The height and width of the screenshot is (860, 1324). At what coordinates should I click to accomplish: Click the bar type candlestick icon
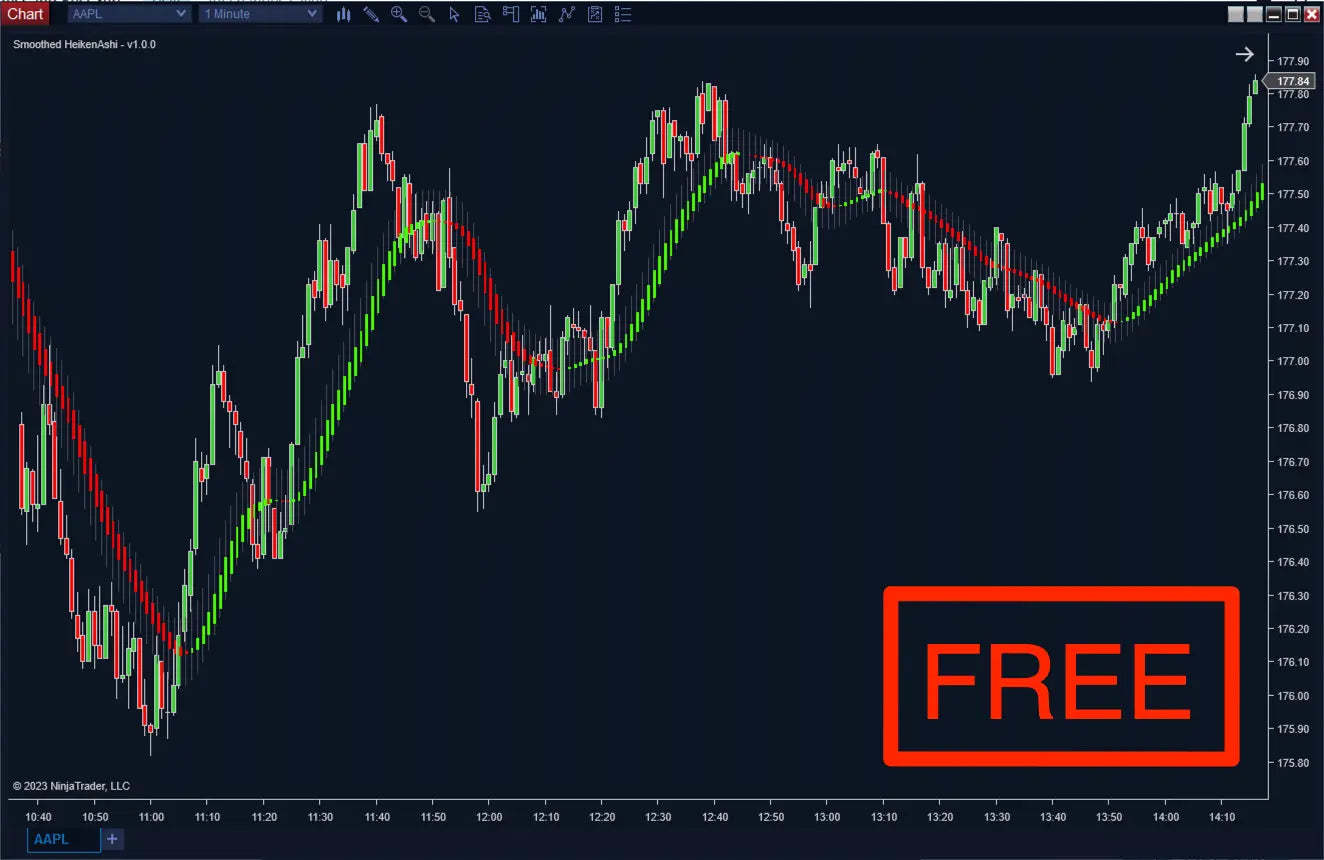[x=344, y=14]
